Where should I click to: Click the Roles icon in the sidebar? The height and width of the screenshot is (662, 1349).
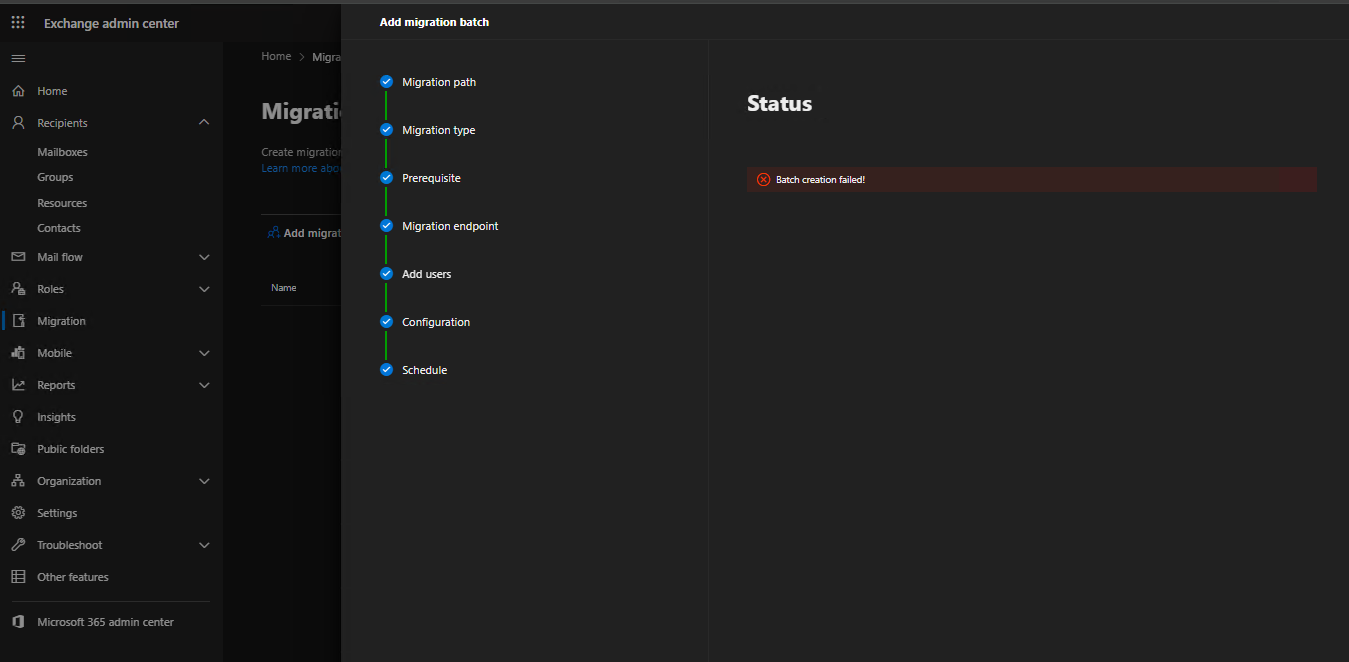pyautogui.click(x=17, y=289)
